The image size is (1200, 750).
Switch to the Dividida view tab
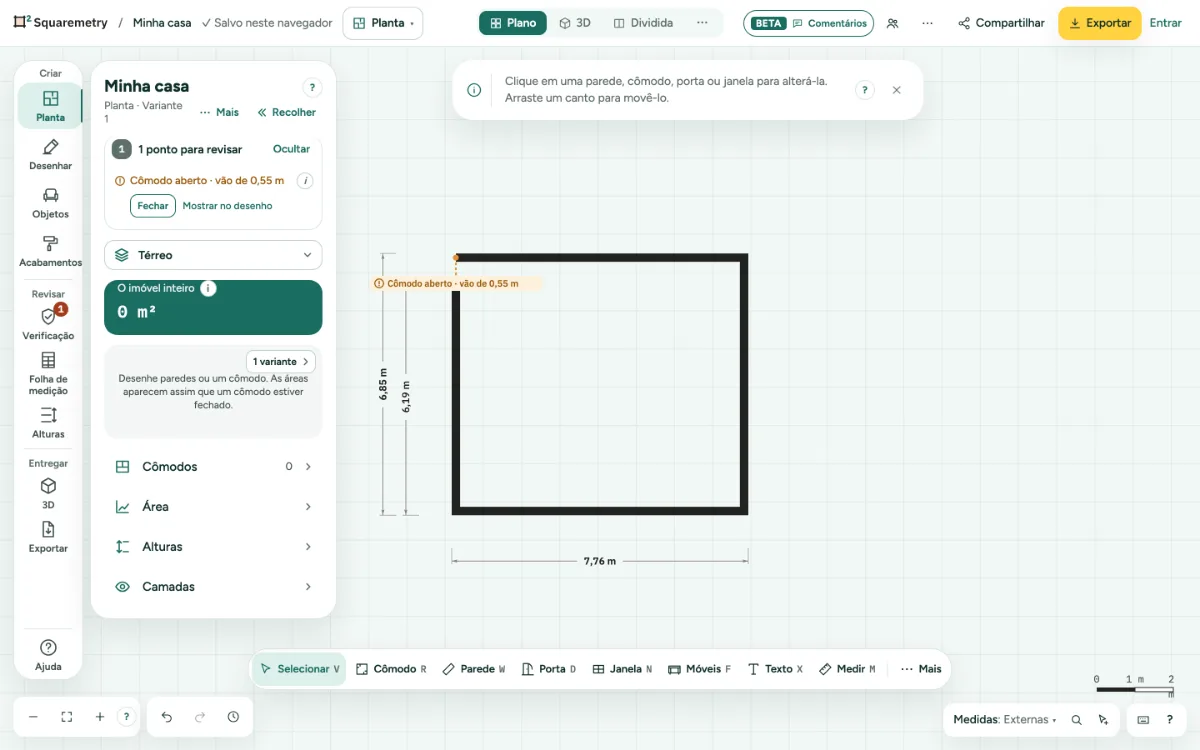click(643, 23)
